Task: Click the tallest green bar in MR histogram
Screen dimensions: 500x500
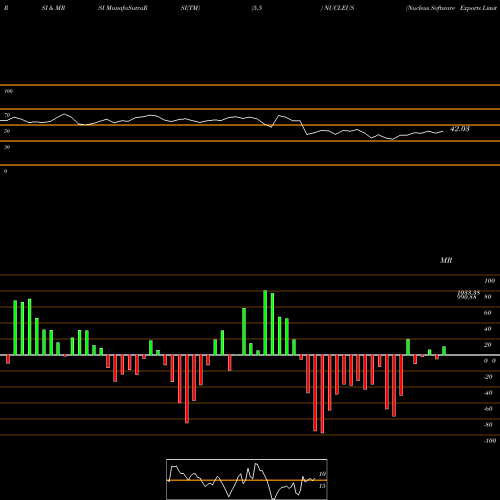Action: click(265, 323)
